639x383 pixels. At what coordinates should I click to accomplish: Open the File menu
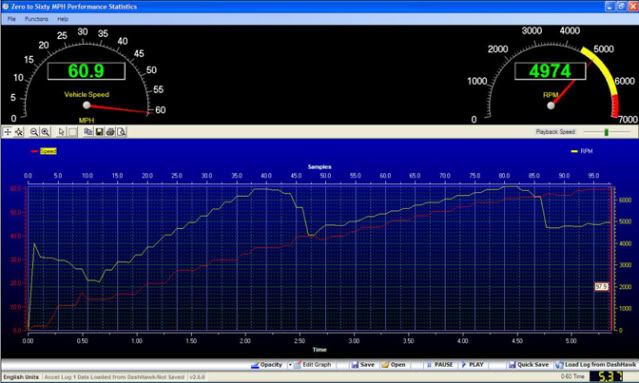pyautogui.click(x=11, y=19)
